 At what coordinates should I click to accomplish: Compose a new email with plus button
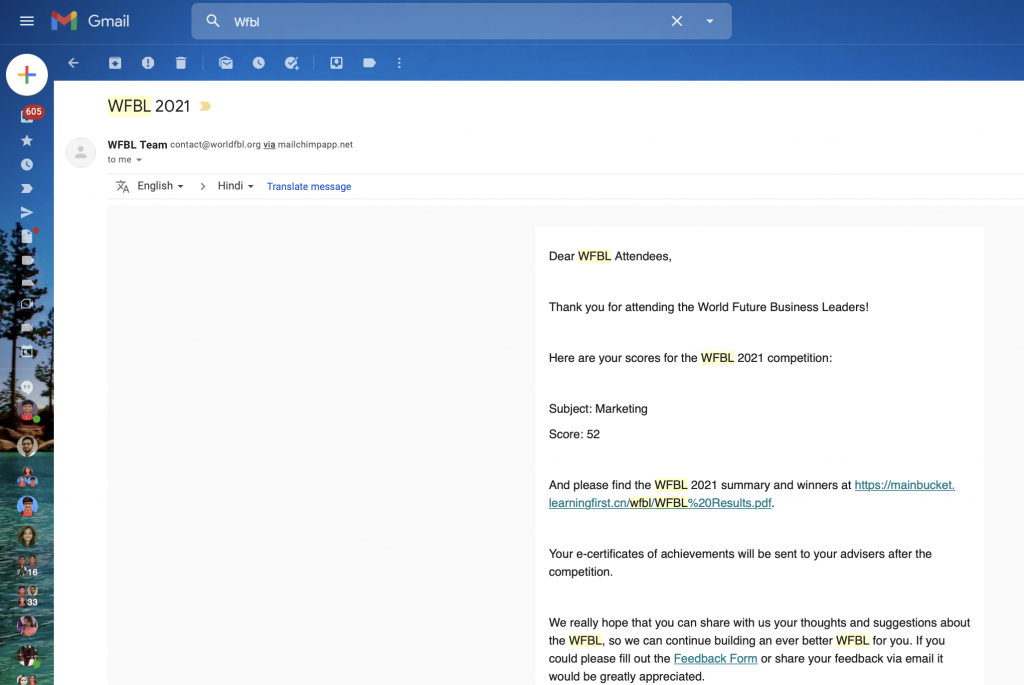[27, 74]
